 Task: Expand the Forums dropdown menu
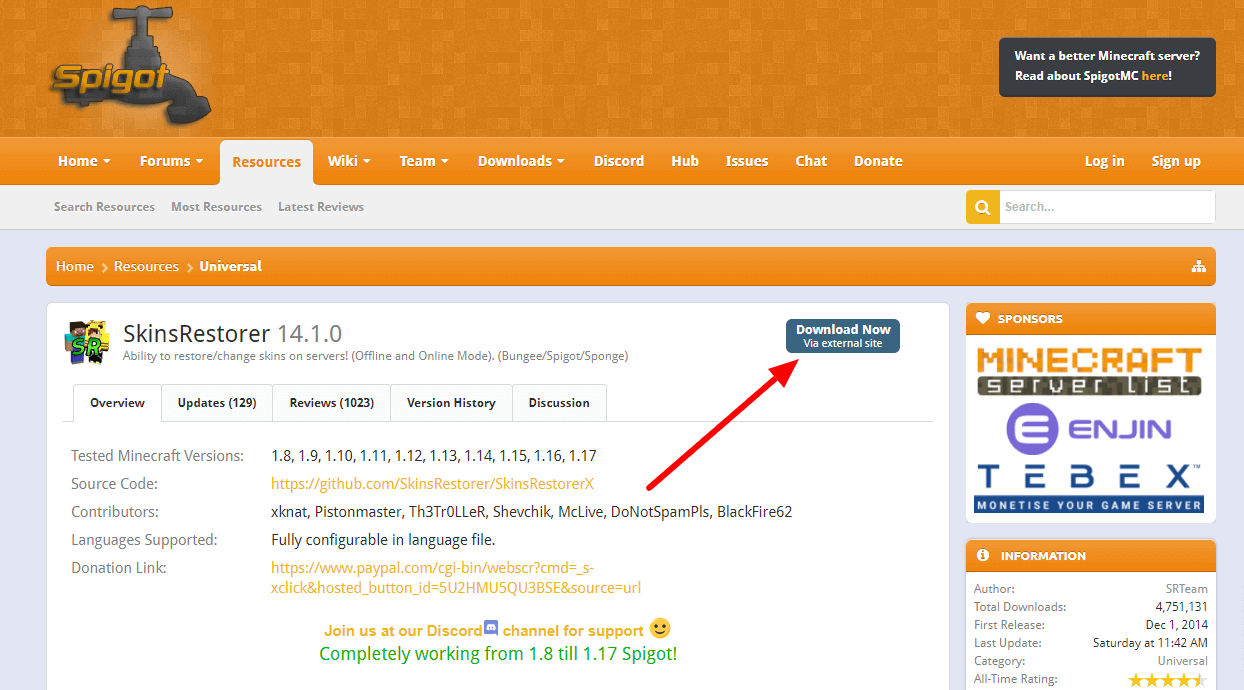click(x=171, y=161)
